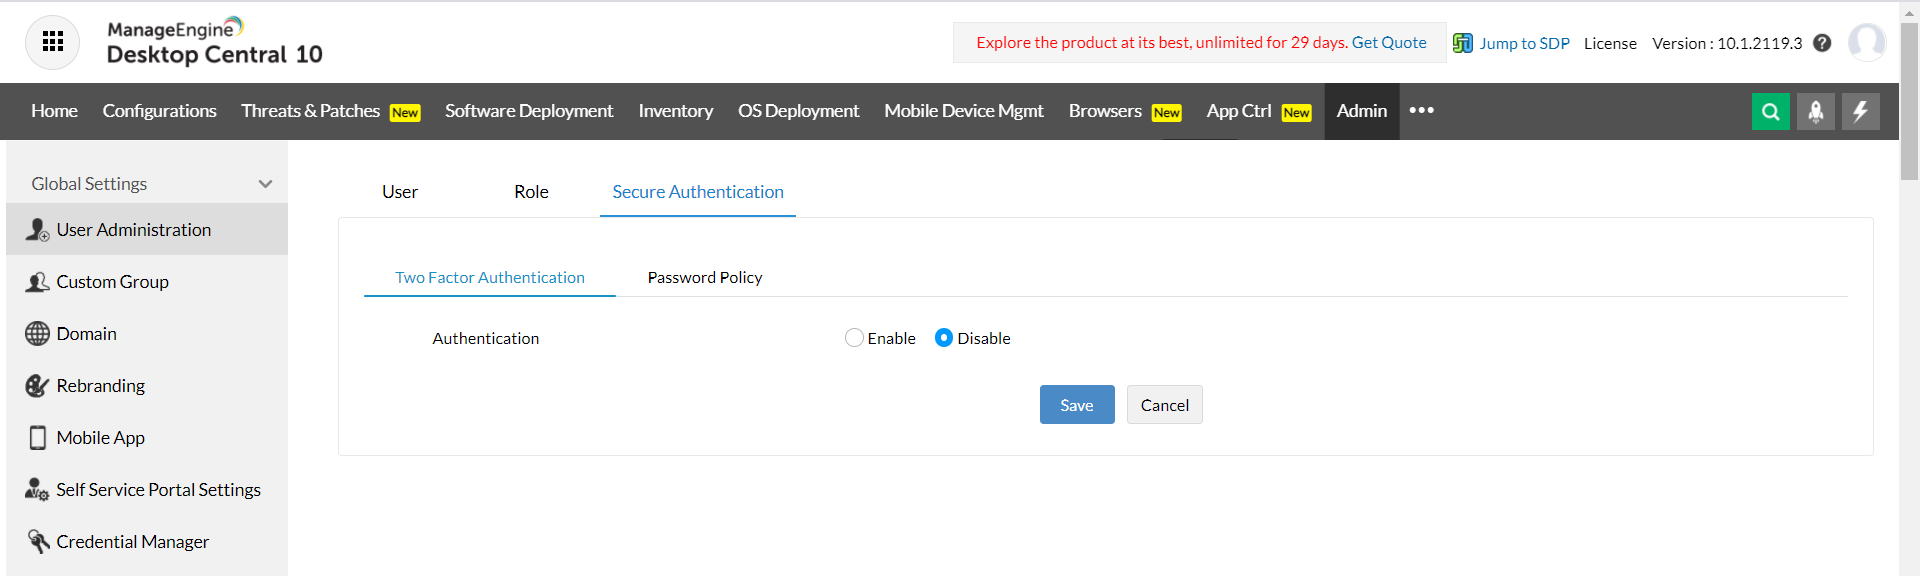Screen dimensions: 1920x576
Task: Follow the Get Quote link
Action: 1389,42
